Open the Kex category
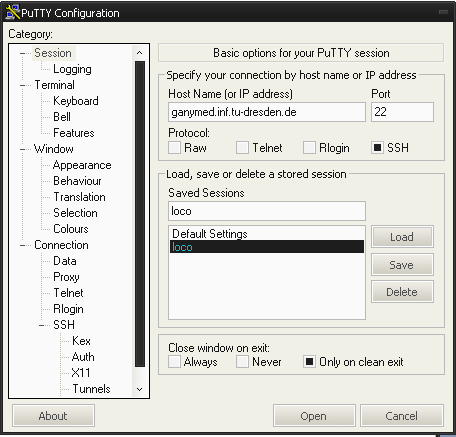 point(81,341)
